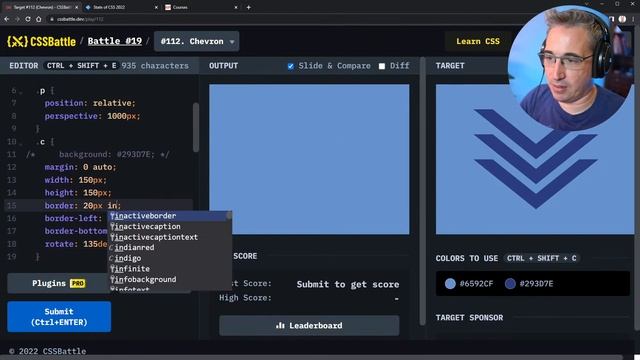Go back using browser back arrow
Screen dimensions: 640x360
(x=7, y=19)
